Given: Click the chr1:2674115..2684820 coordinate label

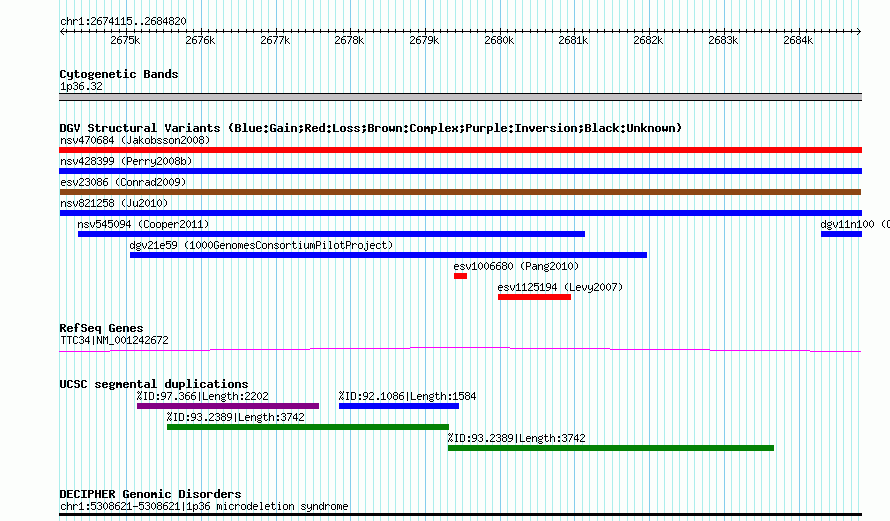Looking at the screenshot, I should point(123,21).
